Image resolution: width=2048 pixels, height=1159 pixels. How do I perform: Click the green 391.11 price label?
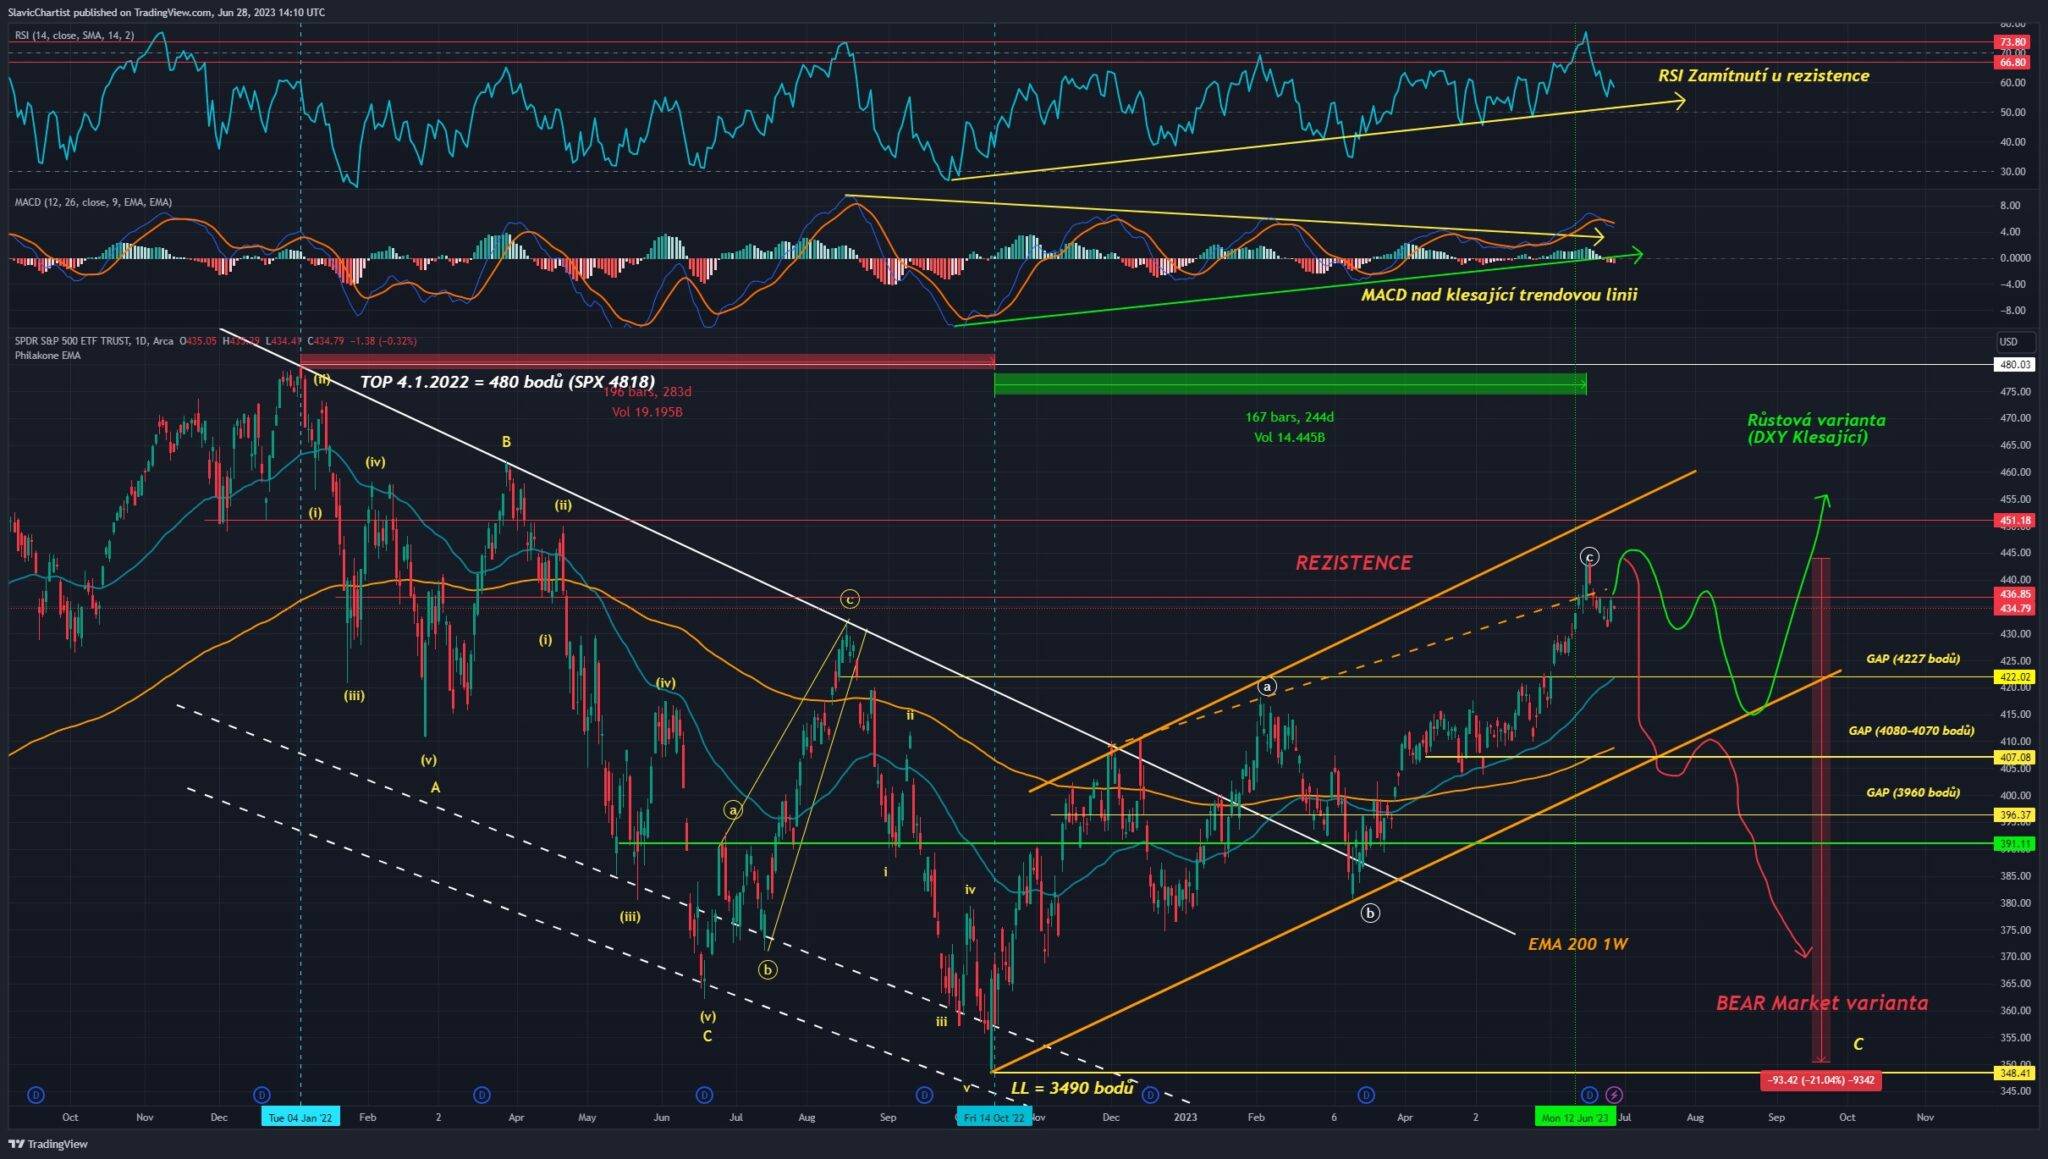click(2014, 844)
